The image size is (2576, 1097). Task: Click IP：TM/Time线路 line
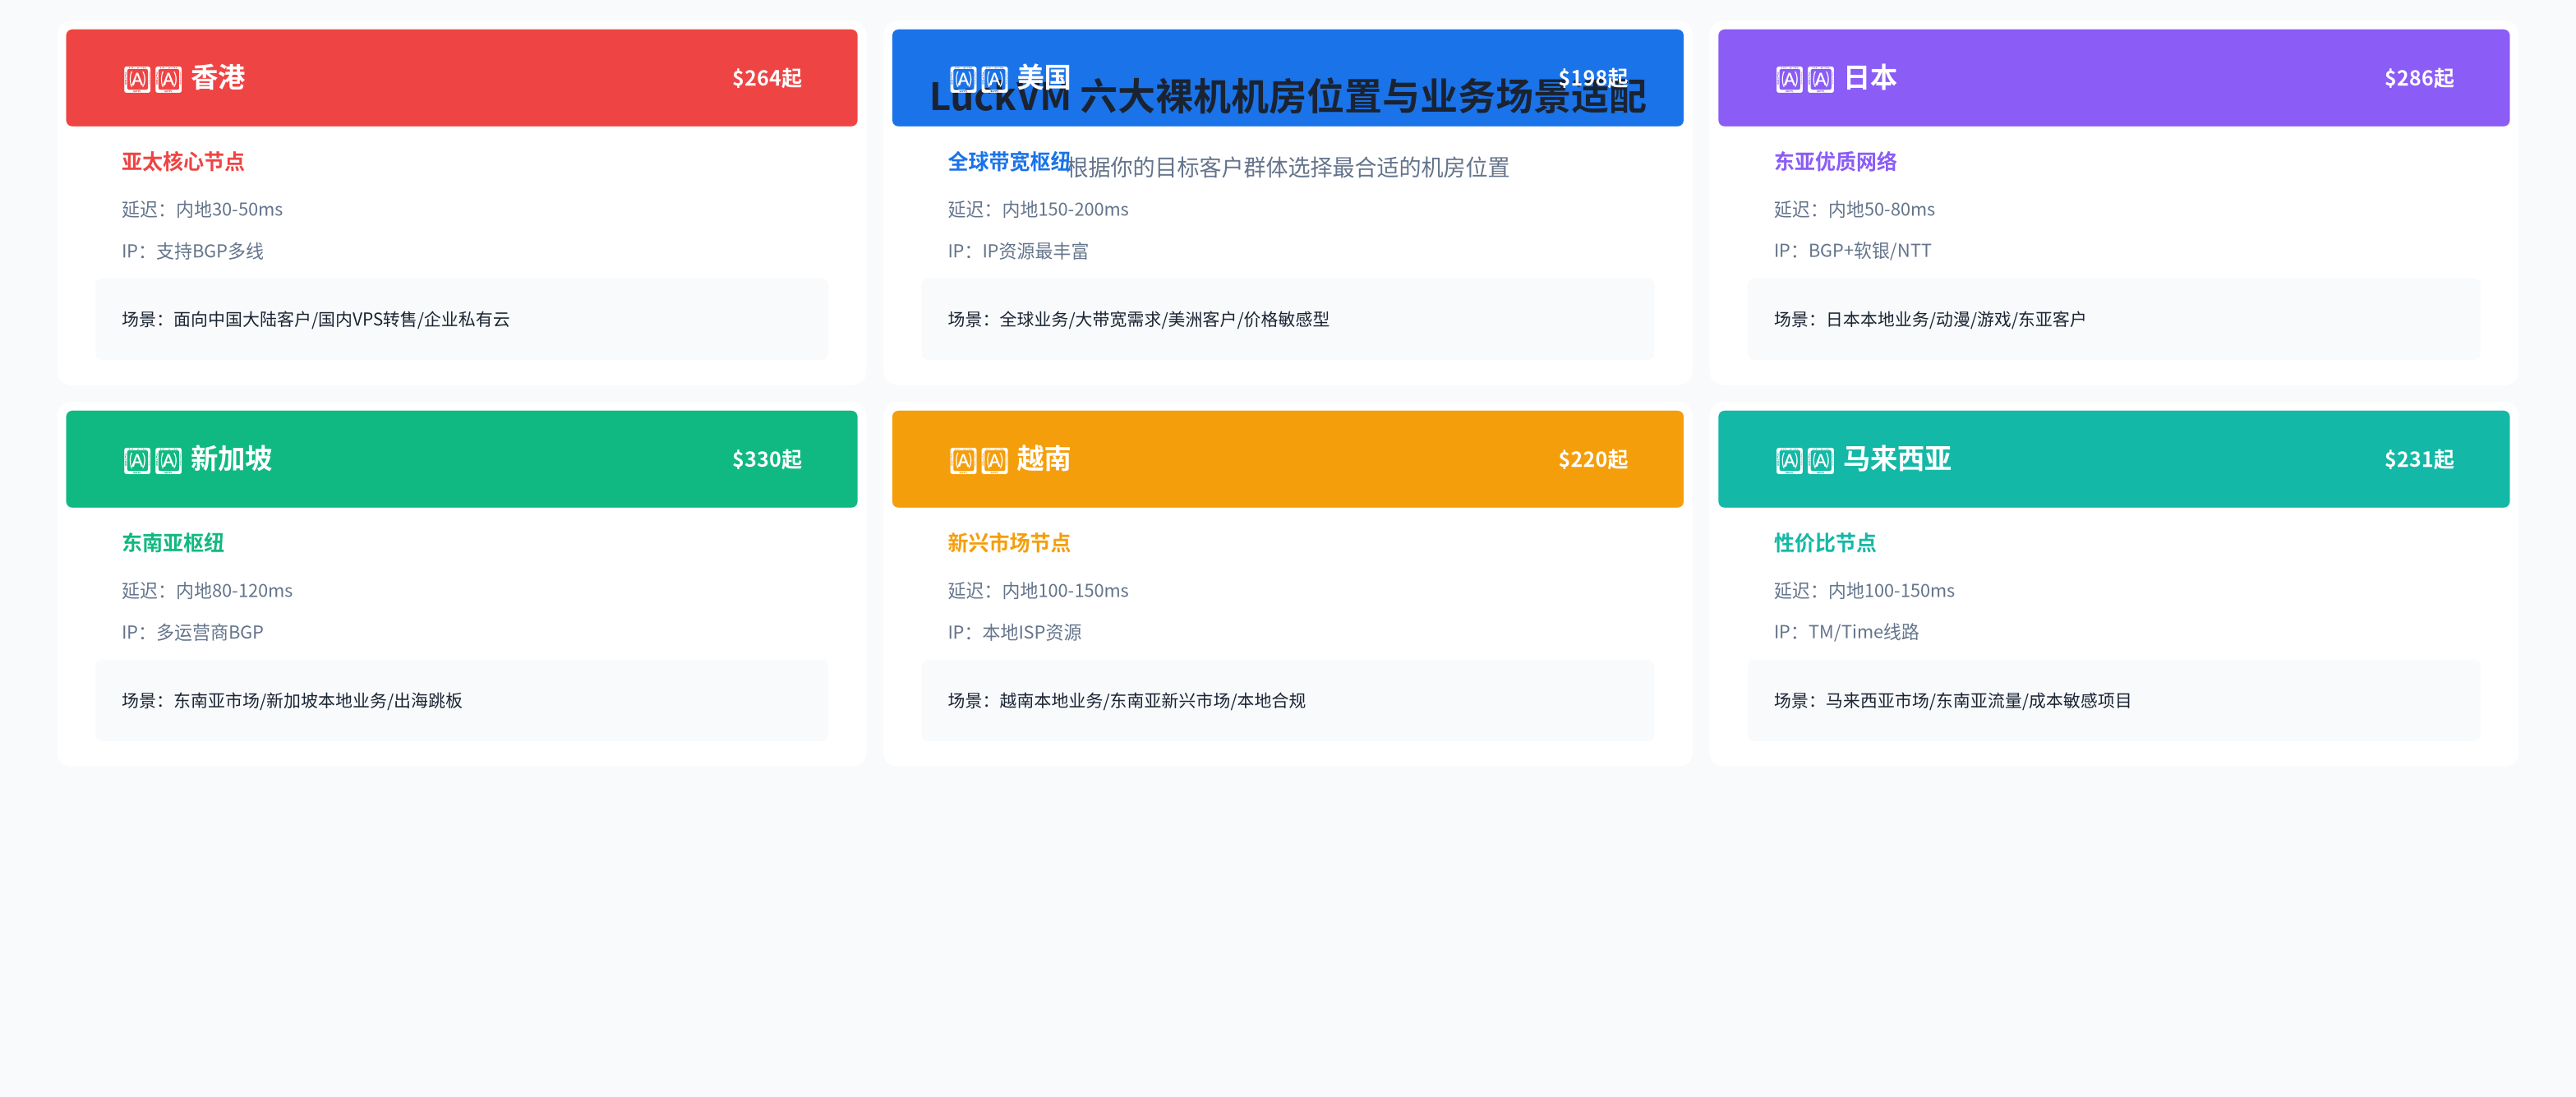pyautogui.click(x=1846, y=632)
